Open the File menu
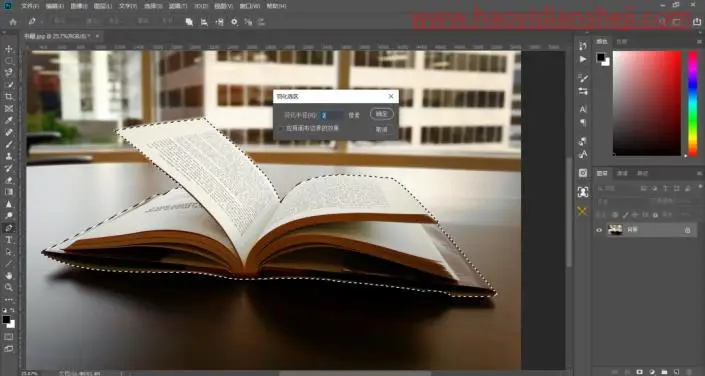This screenshot has height=376, width=705. pyautogui.click(x=30, y=6)
